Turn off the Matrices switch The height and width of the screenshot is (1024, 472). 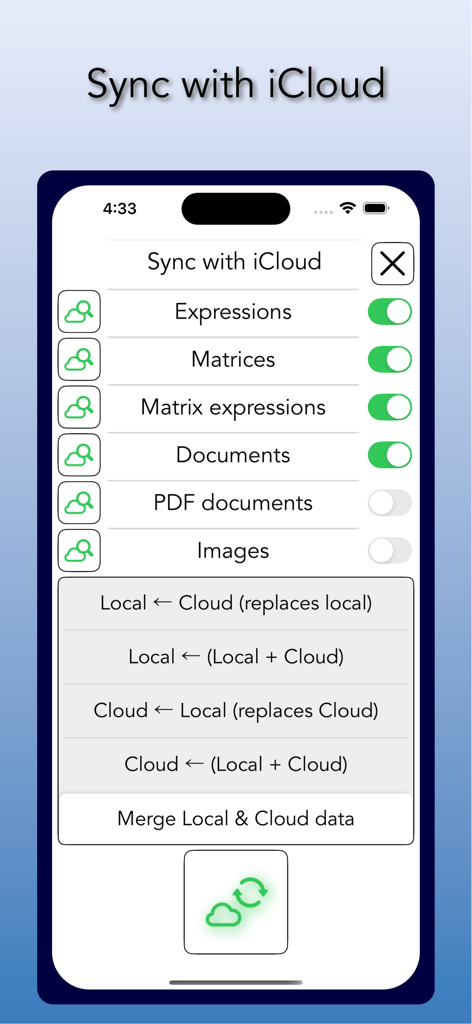pos(390,359)
